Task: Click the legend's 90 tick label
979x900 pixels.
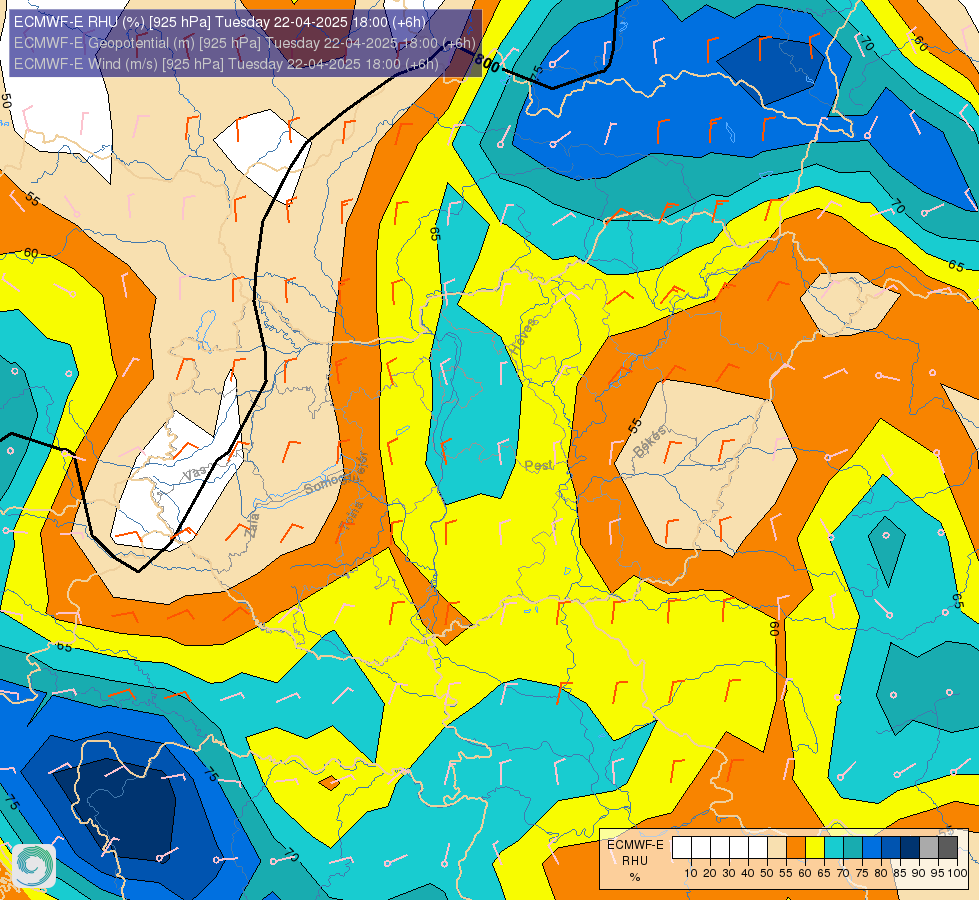Action: coord(919,873)
